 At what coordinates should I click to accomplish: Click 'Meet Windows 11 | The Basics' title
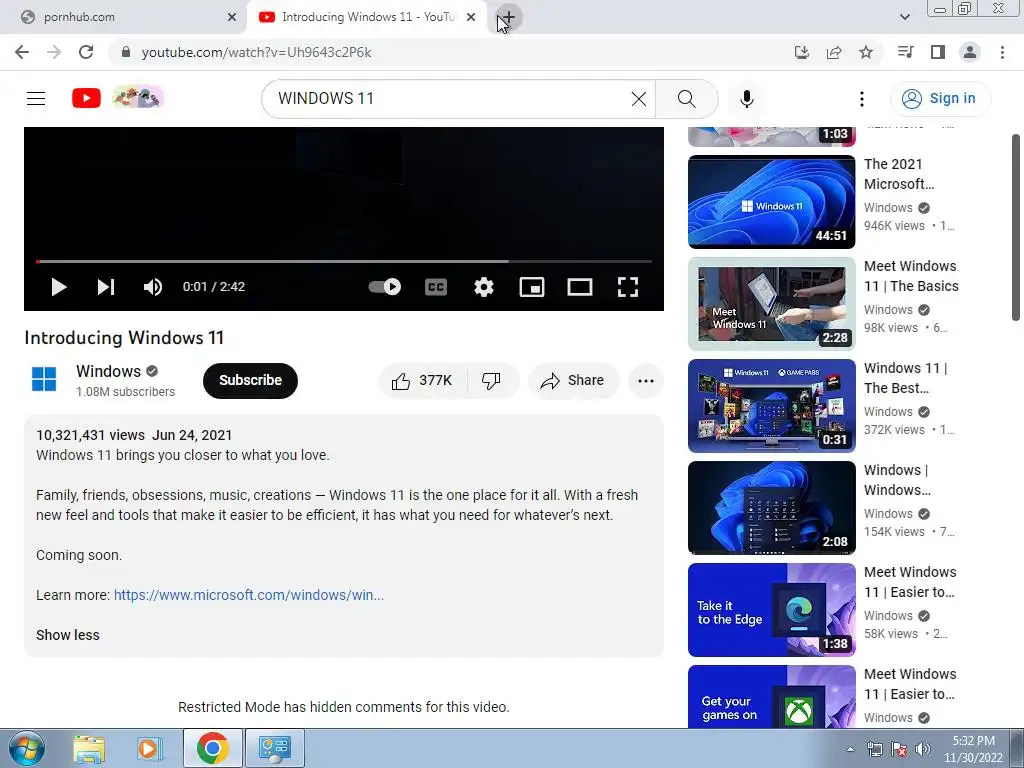[911, 276]
